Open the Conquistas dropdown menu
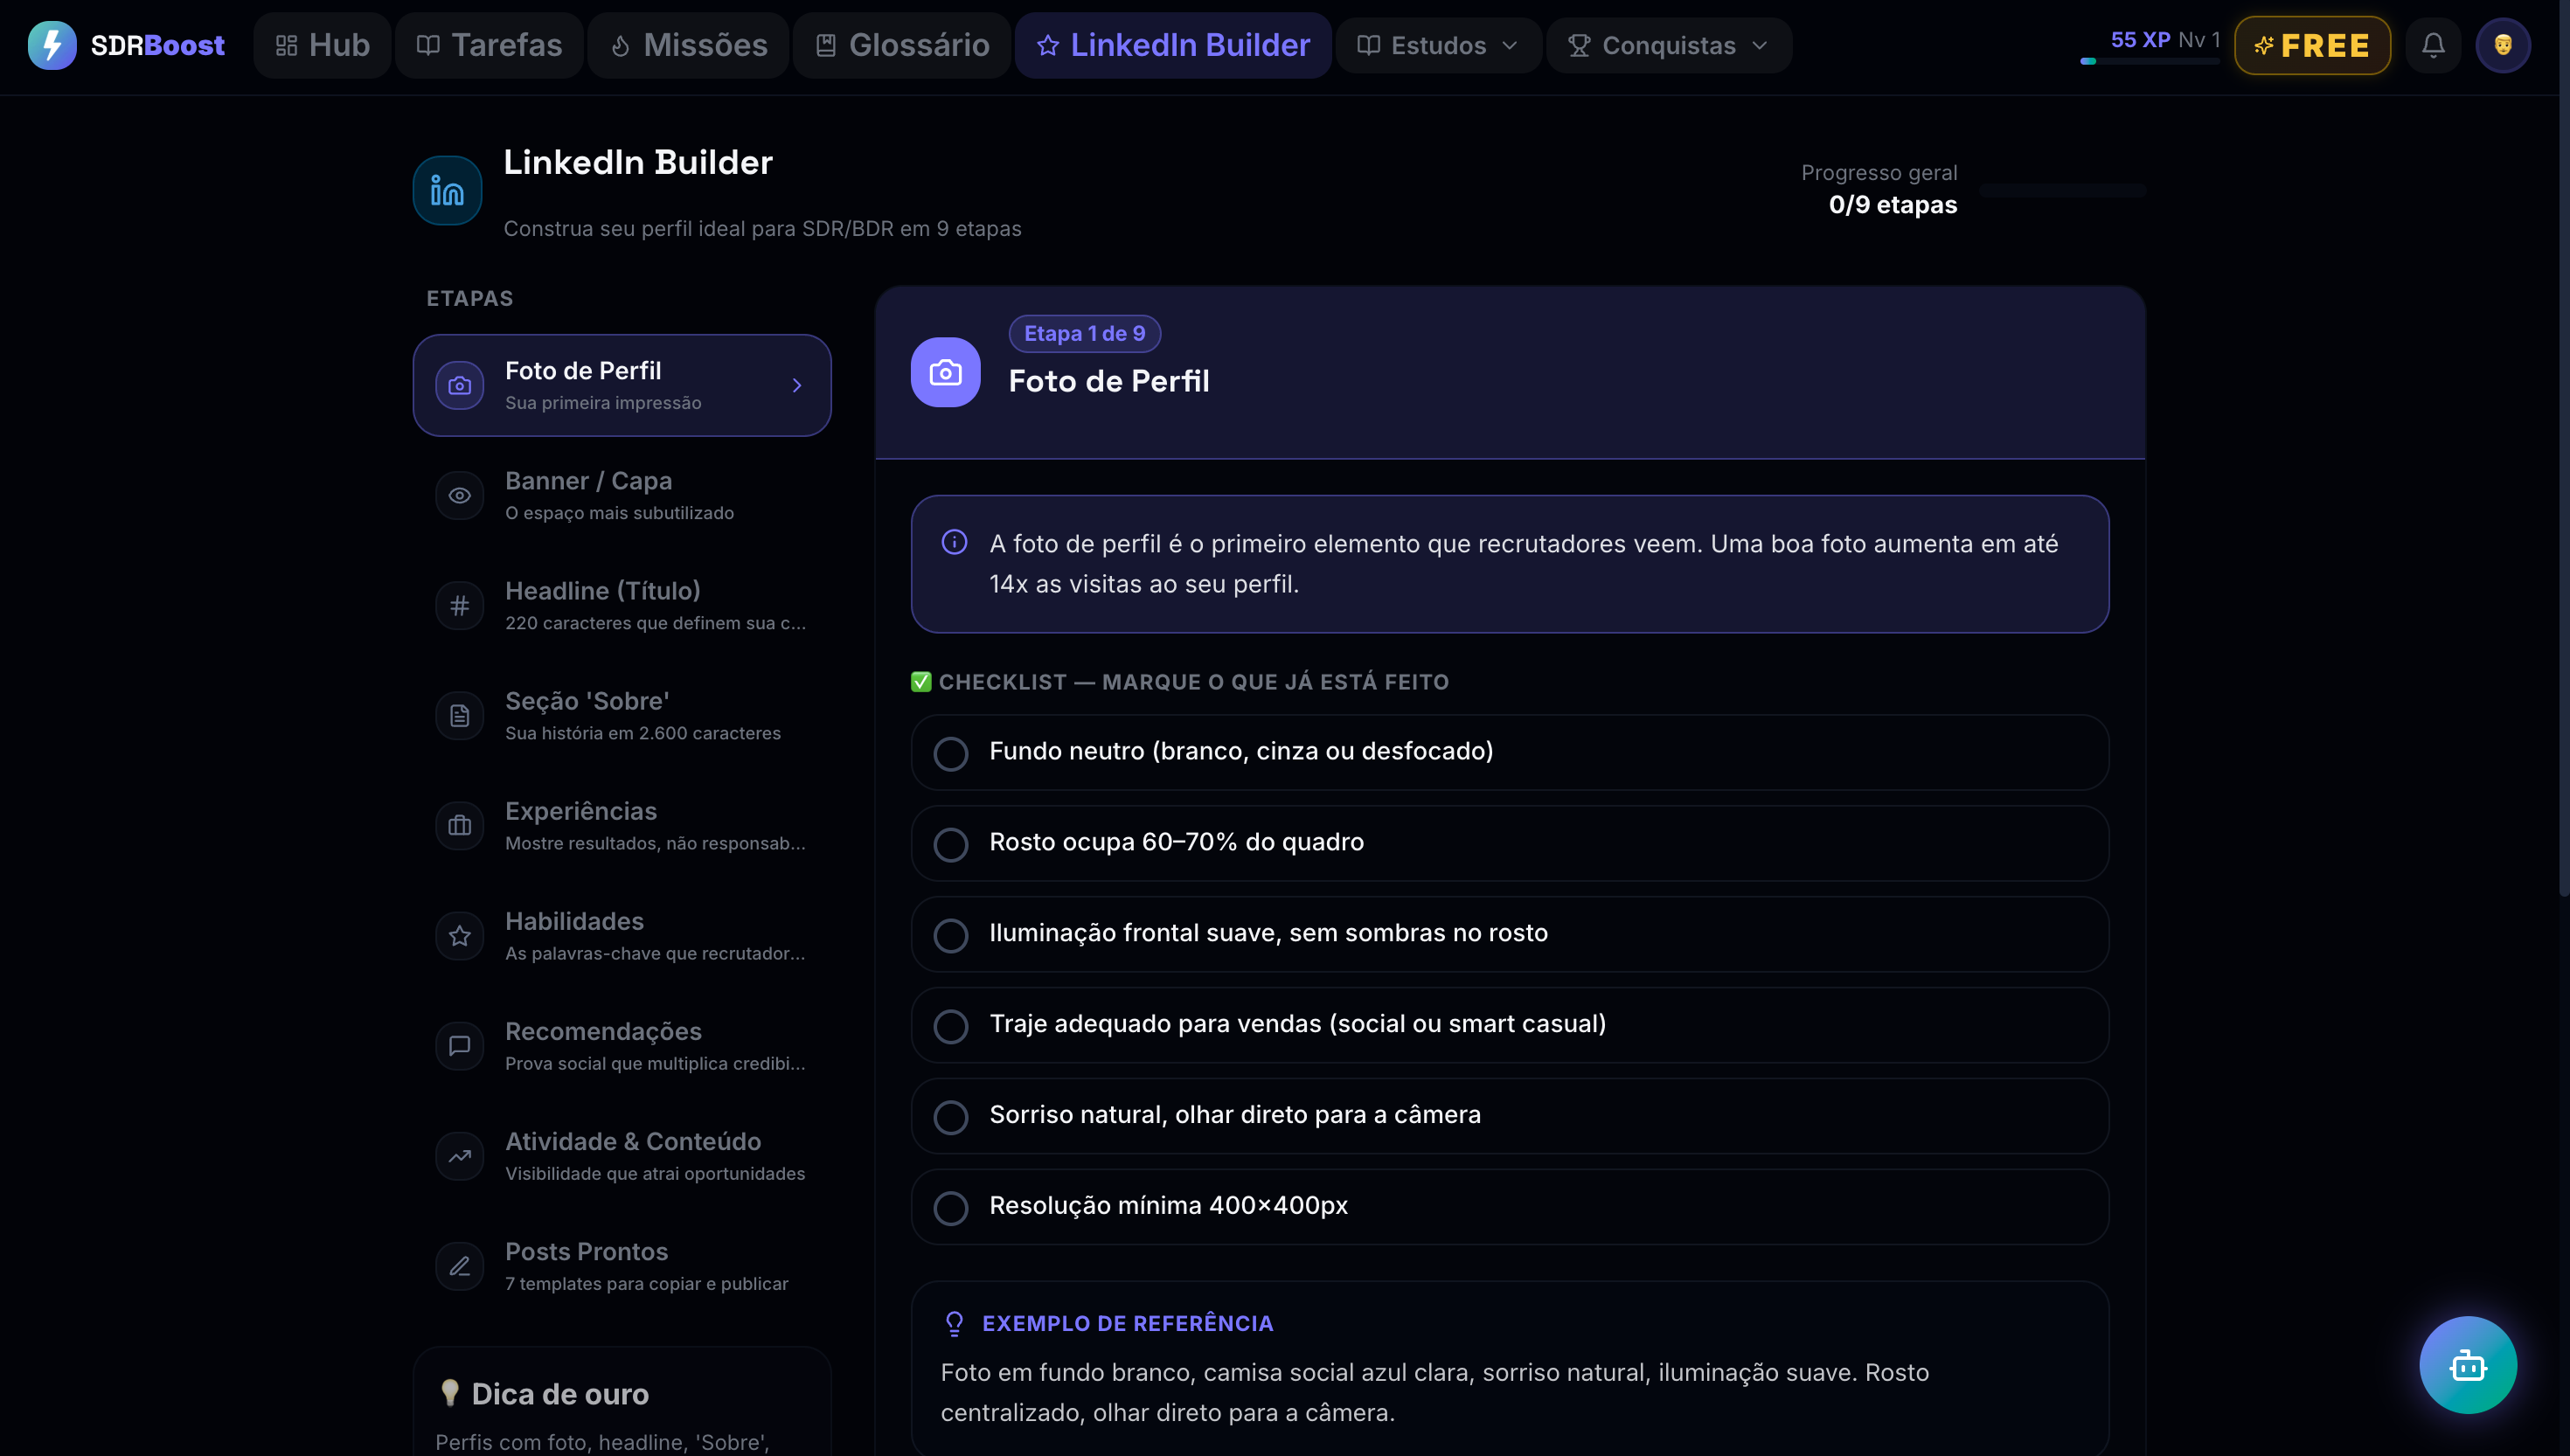The image size is (2570, 1456). tap(1667, 45)
